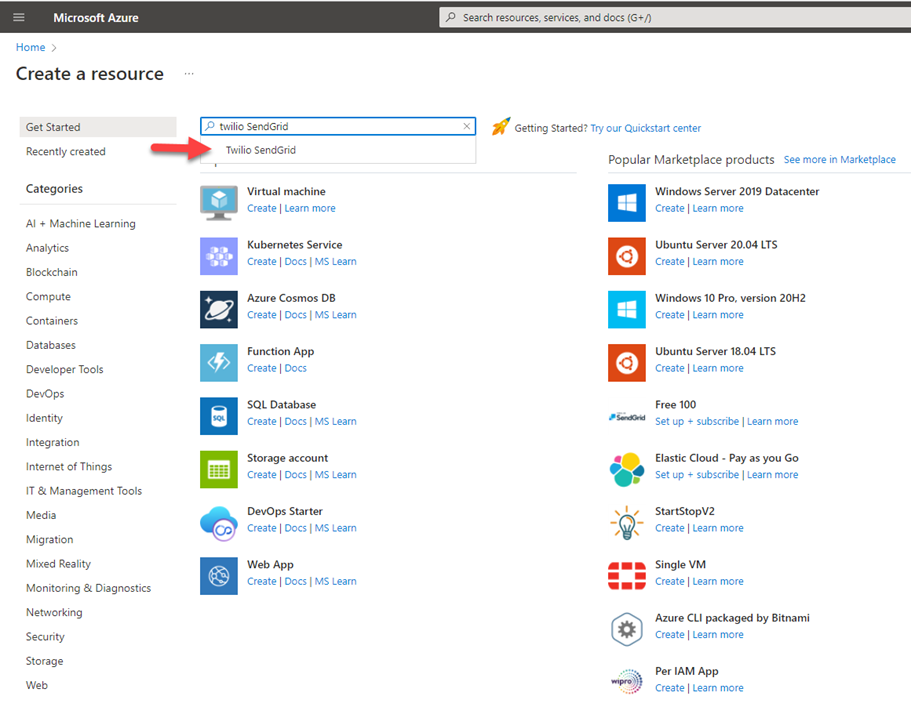This screenshot has height=707, width=911.
Task: Click Azure CLI Bitnami gear icon
Action: (626, 629)
